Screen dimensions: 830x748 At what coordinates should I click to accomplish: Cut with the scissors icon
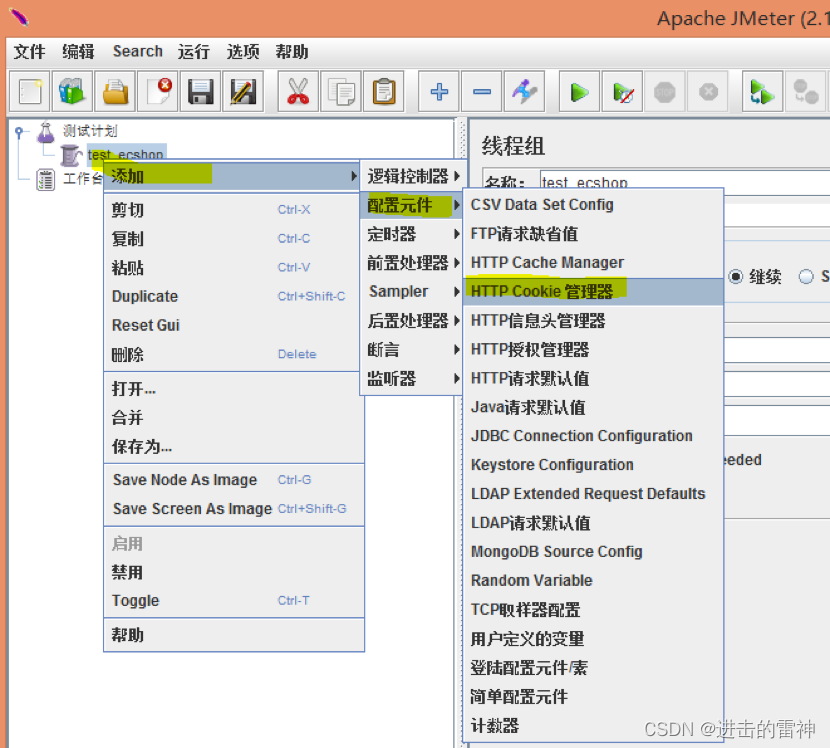point(299,92)
